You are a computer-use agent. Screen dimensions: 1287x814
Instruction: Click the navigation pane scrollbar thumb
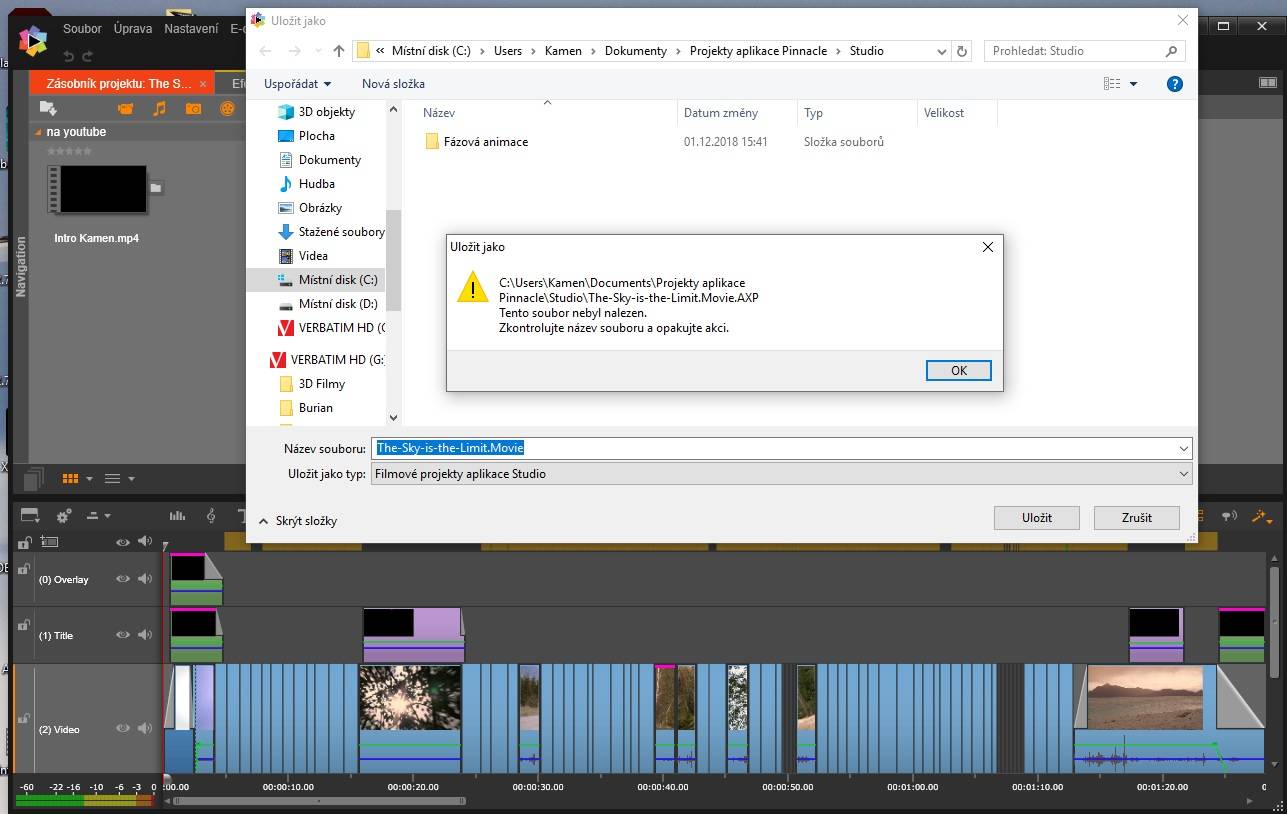(x=394, y=260)
